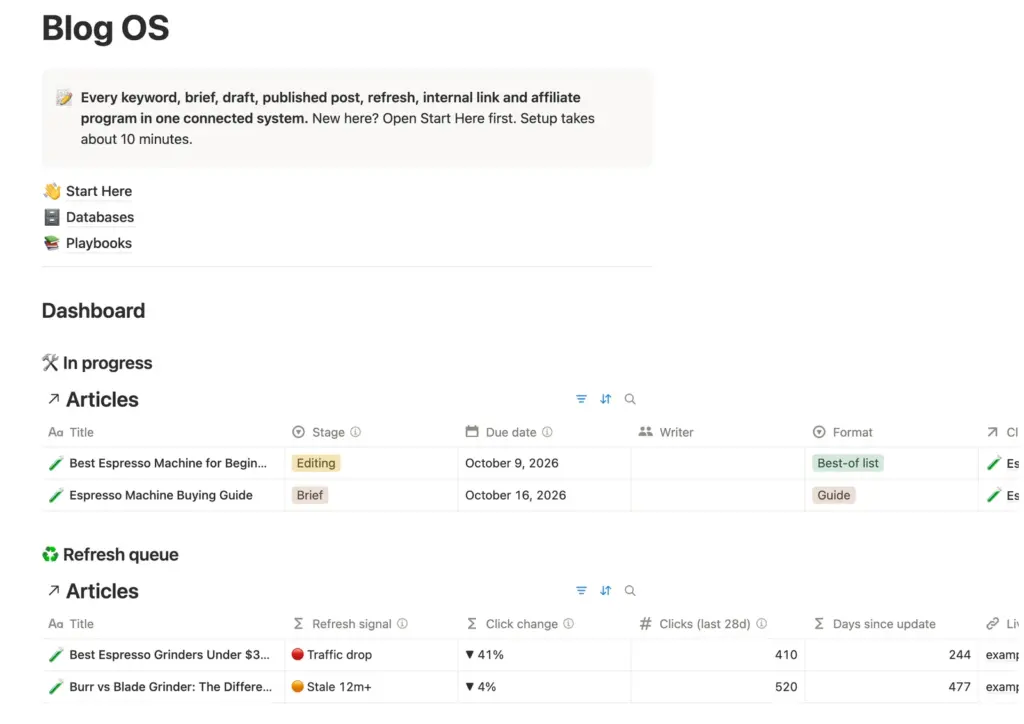Select the 244 days since update cell
Viewport: 1024px width, 724px height.
pyautogui.click(x=891, y=655)
